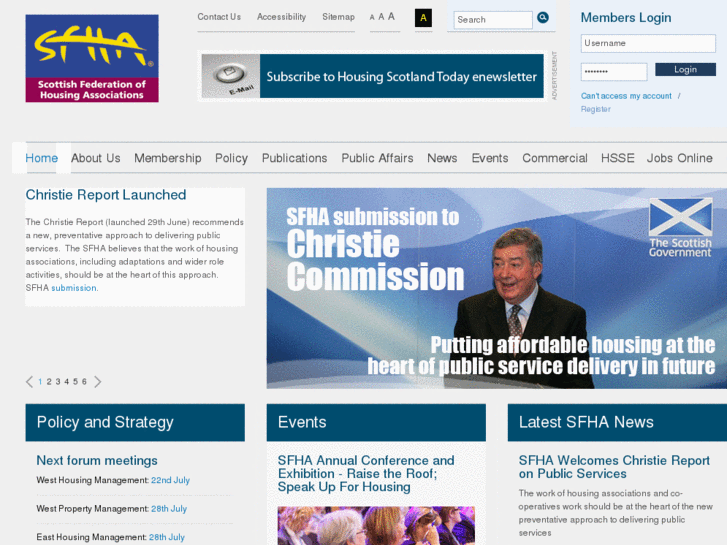Open the Accessibility link
727x545 pixels.
pyautogui.click(x=281, y=17)
